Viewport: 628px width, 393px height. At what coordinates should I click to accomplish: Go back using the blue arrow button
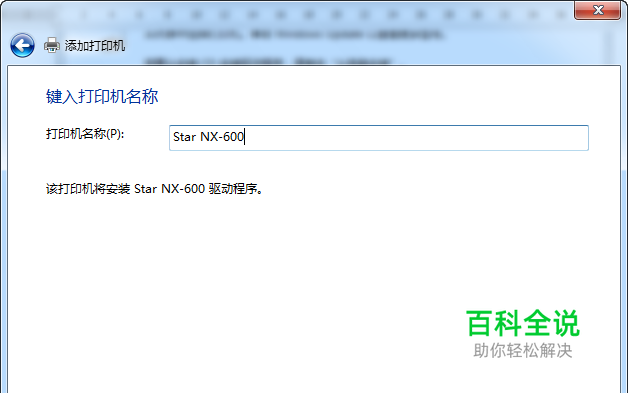(x=22, y=45)
